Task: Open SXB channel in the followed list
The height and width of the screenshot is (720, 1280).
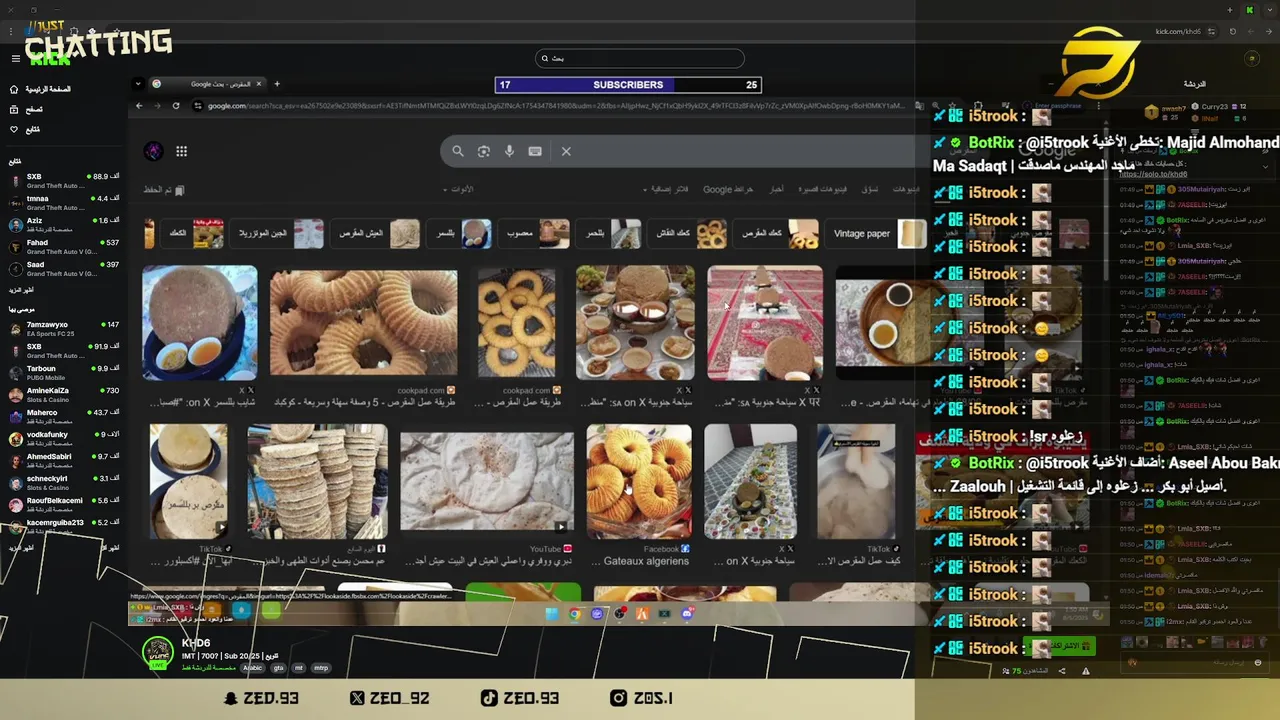Action: click(63, 181)
